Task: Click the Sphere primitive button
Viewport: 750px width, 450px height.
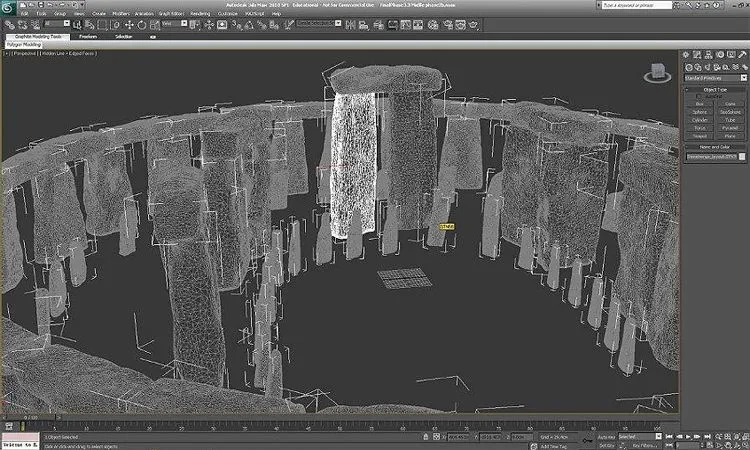Action: point(700,111)
